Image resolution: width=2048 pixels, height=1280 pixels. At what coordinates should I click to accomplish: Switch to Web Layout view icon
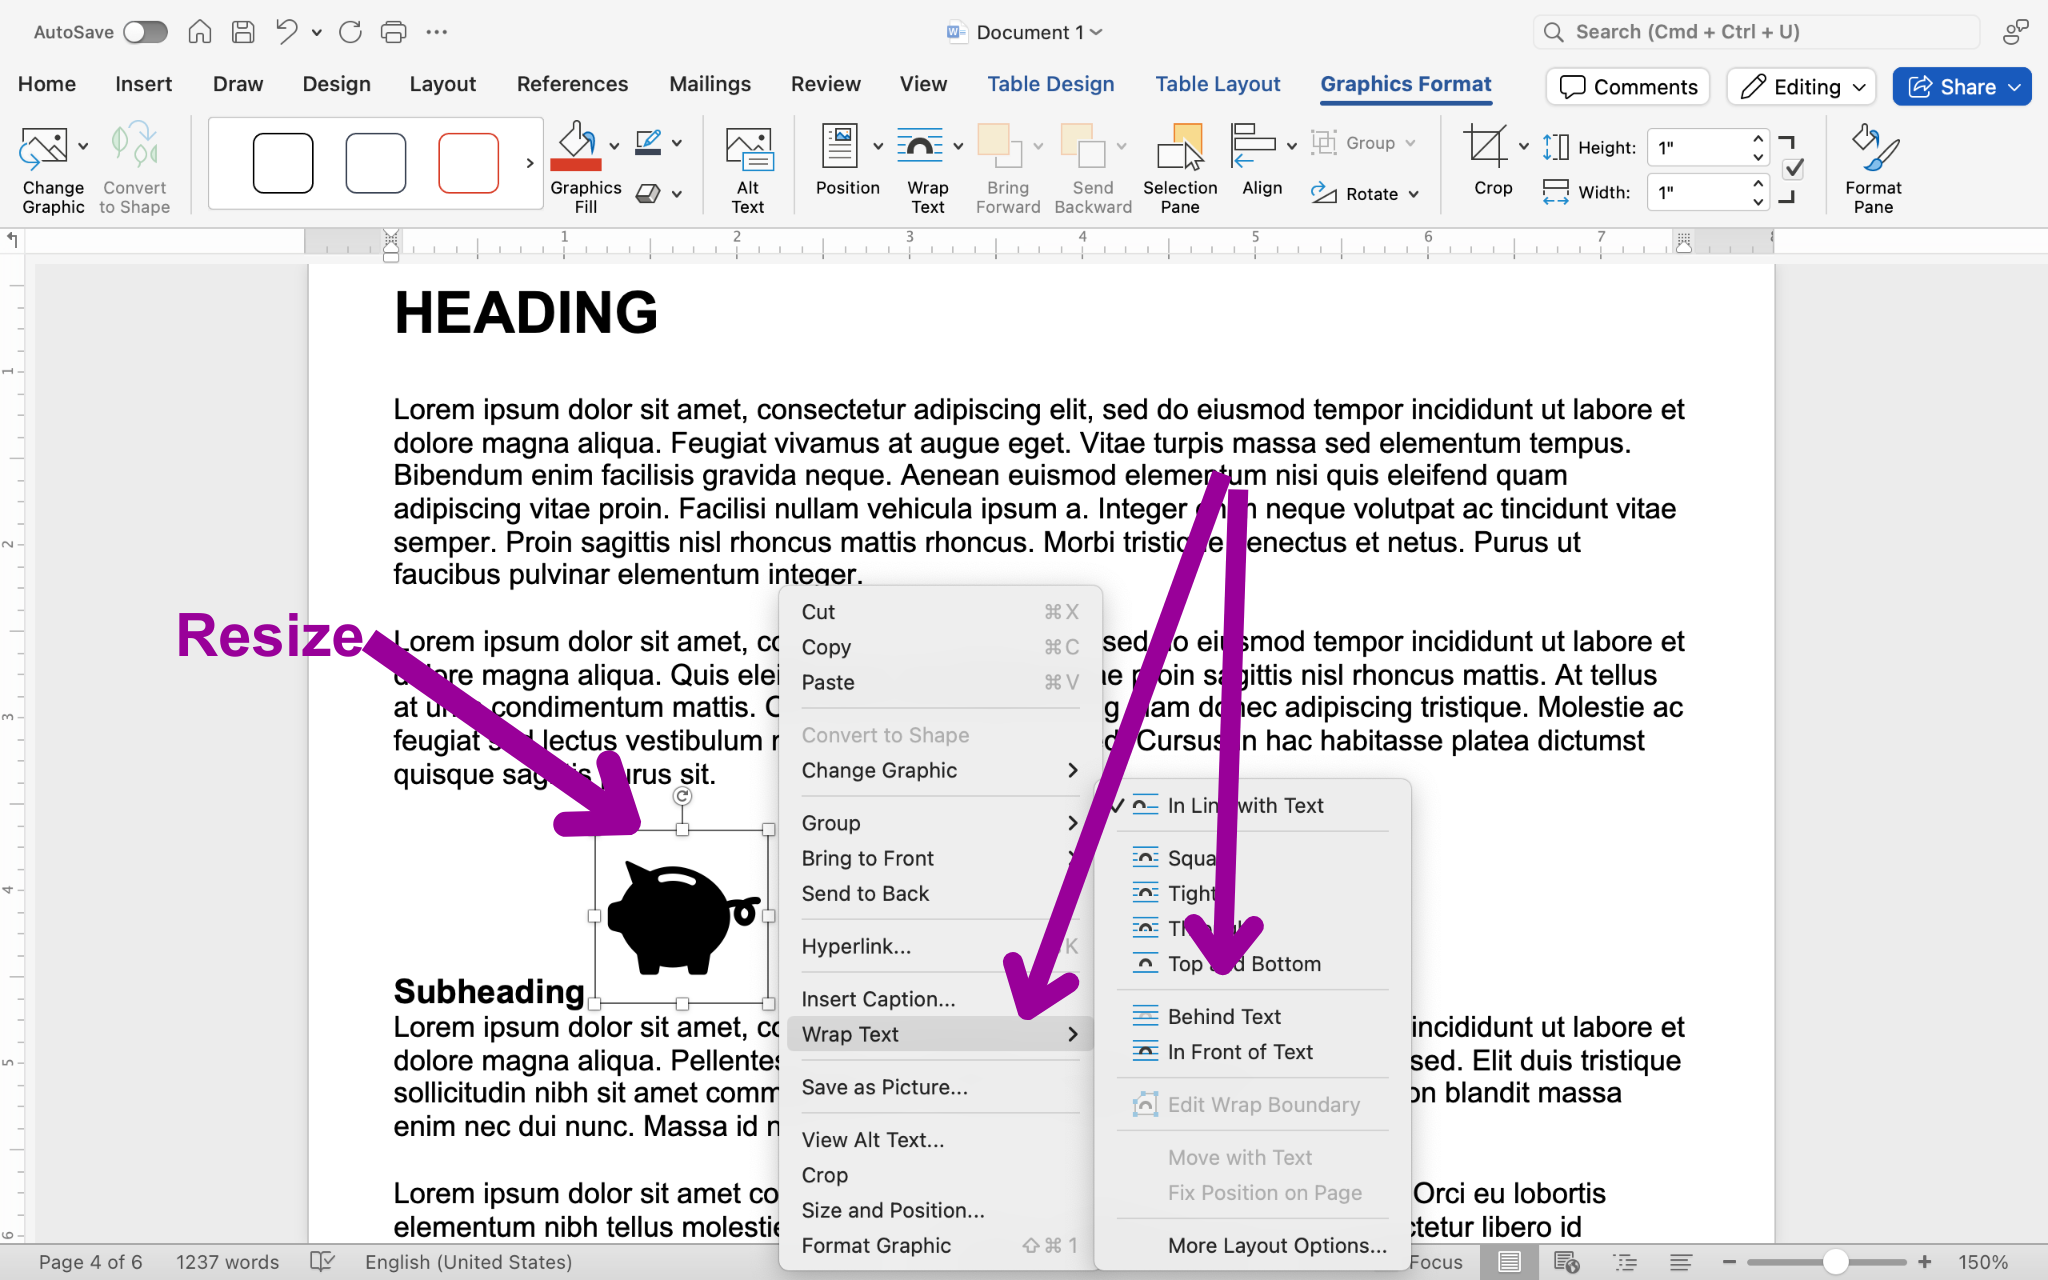pos(1567,1262)
